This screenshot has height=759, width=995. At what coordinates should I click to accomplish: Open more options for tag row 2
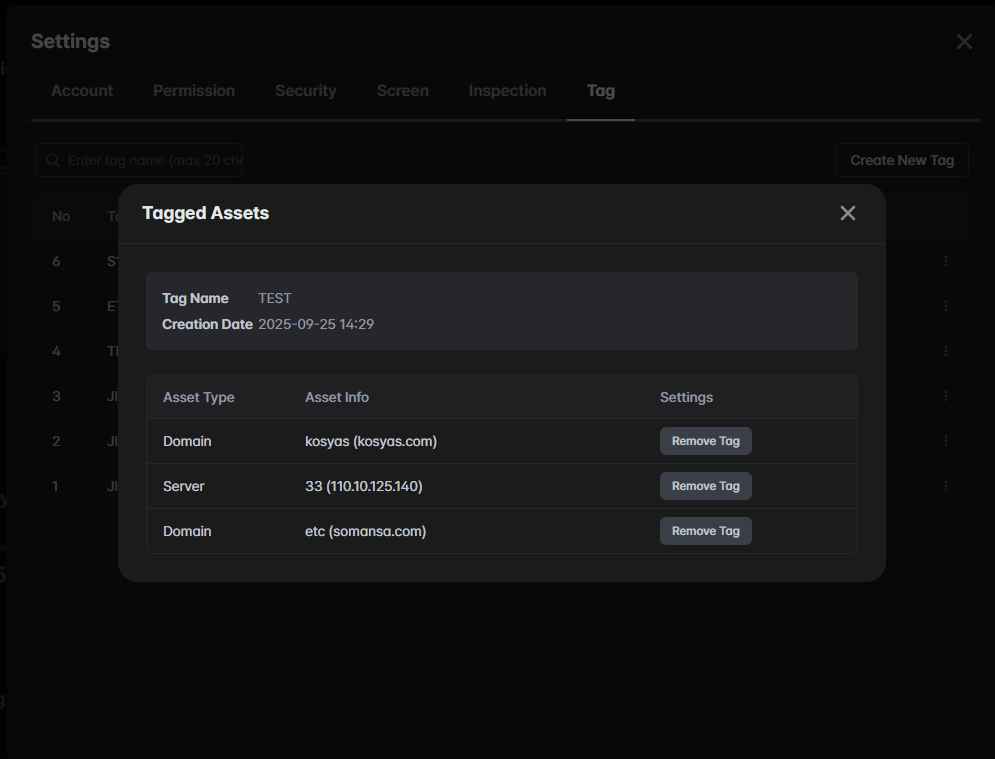click(945, 441)
